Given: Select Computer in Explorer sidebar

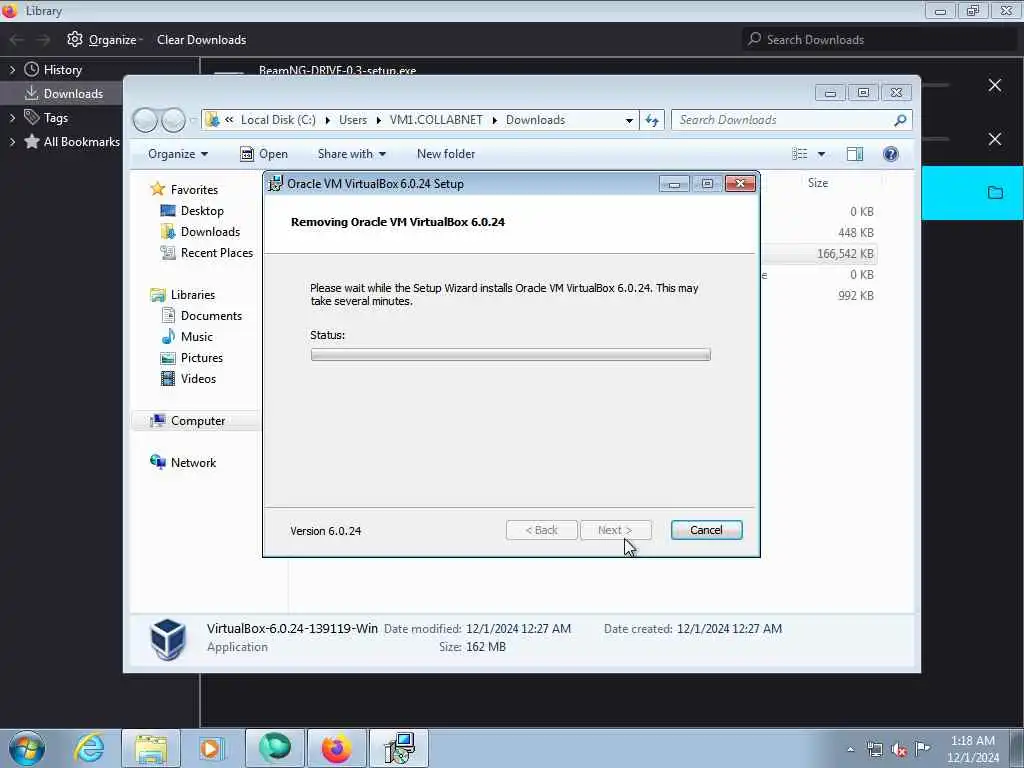Looking at the screenshot, I should click(197, 421).
